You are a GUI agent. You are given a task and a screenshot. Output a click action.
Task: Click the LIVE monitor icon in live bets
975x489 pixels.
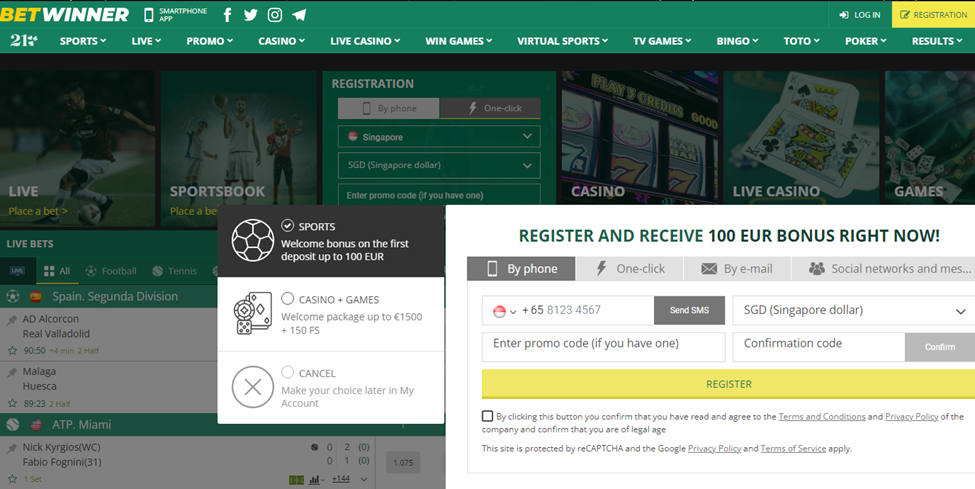(17, 271)
